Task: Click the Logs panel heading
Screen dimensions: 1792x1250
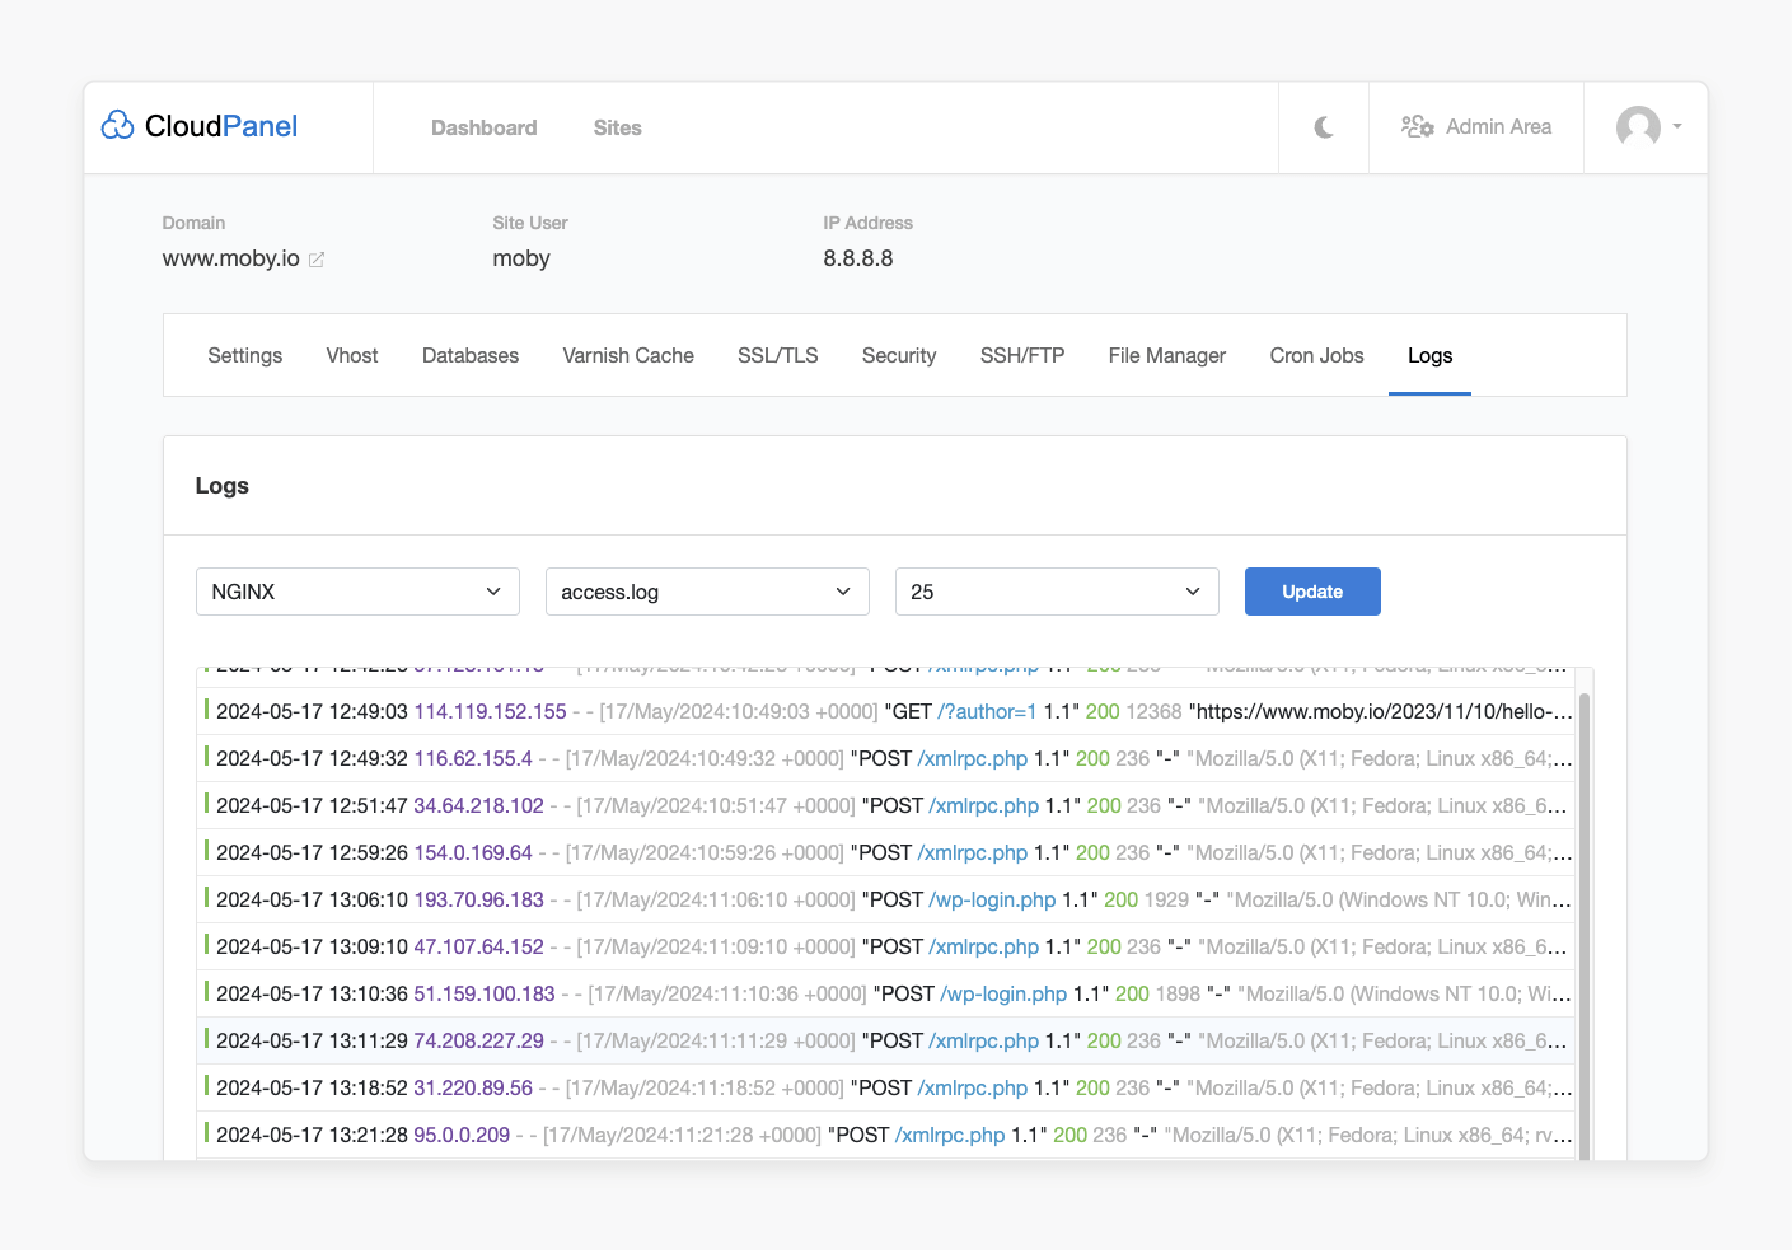Action: 222,486
